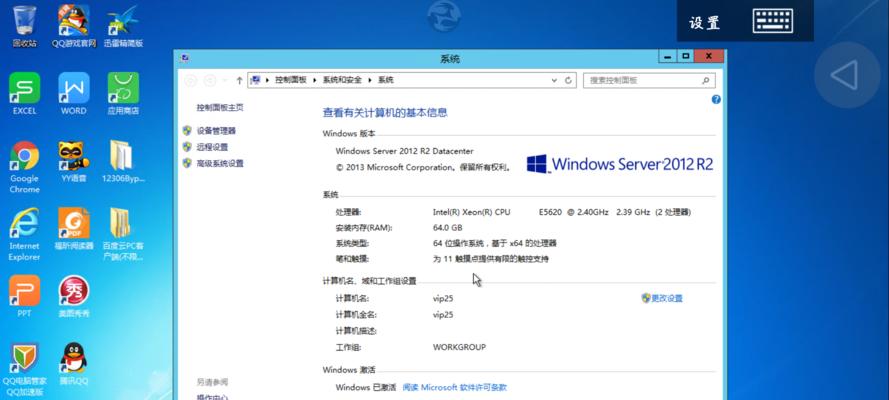Select the 12306Byp folder on the desktop
889x400 pixels.
pyautogui.click(x=123, y=161)
